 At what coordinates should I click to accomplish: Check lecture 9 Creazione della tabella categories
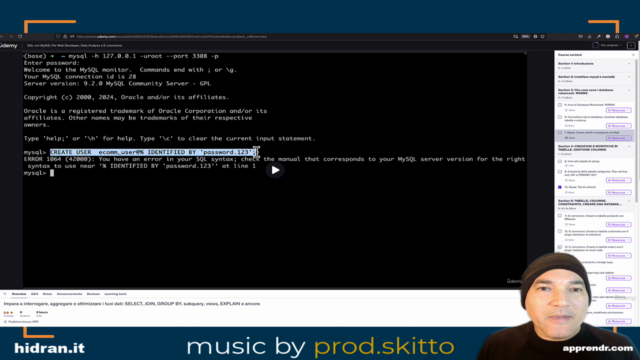click(x=560, y=171)
